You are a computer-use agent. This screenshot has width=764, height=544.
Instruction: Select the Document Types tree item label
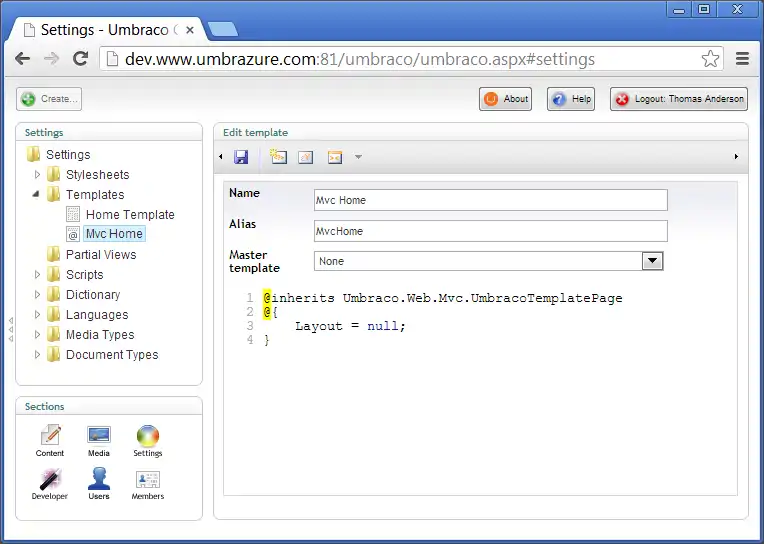pyautogui.click(x=112, y=354)
